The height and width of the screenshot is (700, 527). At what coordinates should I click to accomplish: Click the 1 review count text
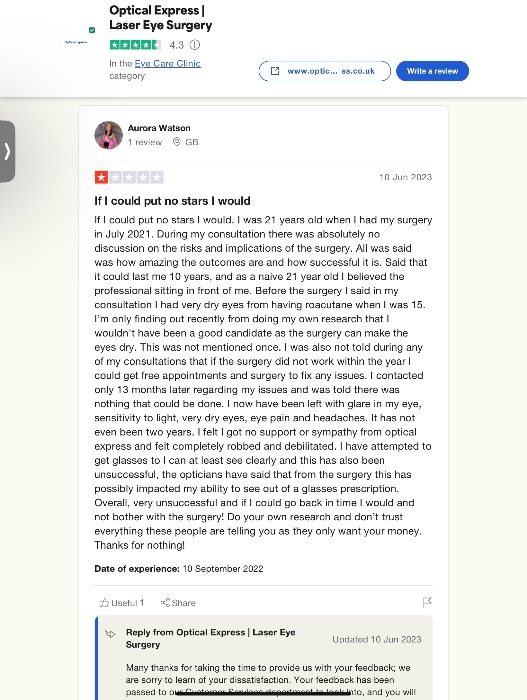(x=145, y=142)
